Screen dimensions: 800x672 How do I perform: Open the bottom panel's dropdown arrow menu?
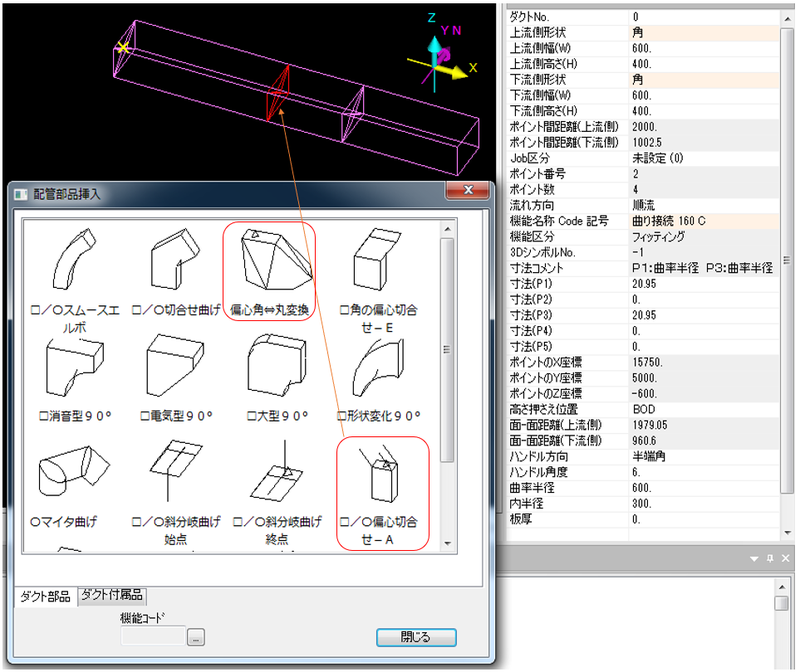coord(756,559)
